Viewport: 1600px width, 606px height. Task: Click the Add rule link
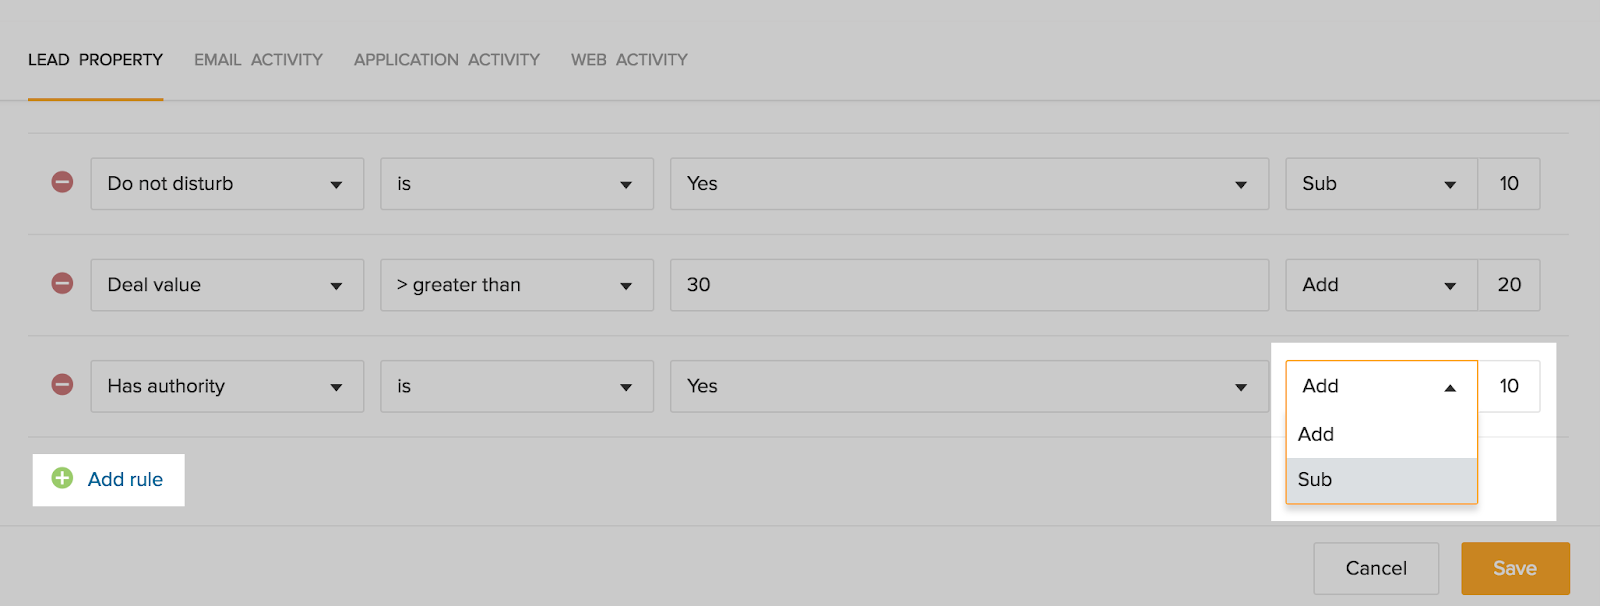(x=125, y=479)
